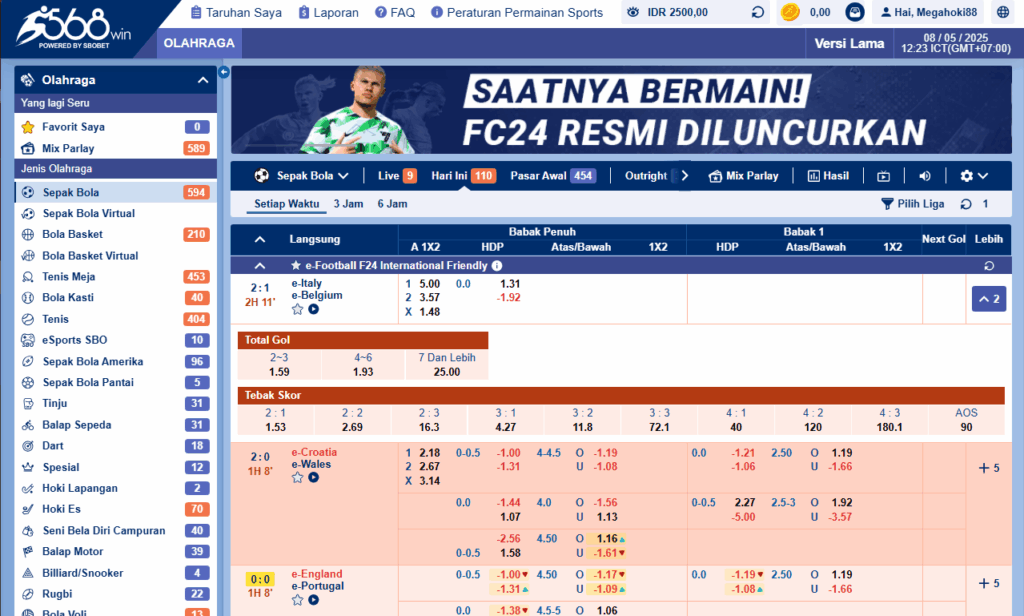Click the gold coin rewards icon
The width and height of the screenshot is (1024, 616).
coord(790,13)
